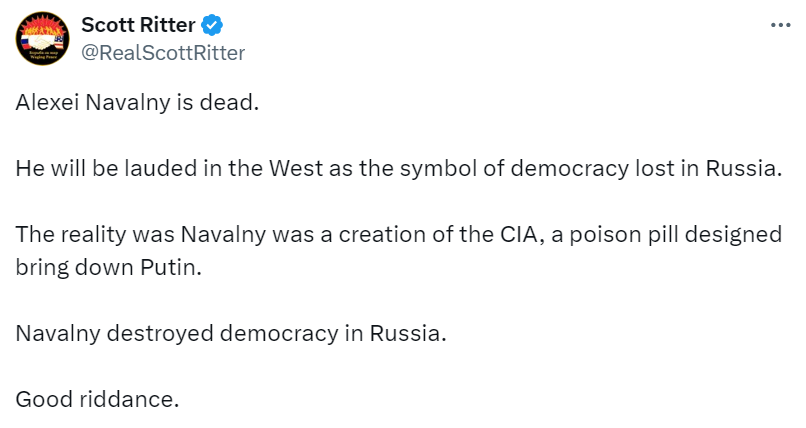
Task: Open the three-dot more options menu
Action: click(x=780, y=26)
